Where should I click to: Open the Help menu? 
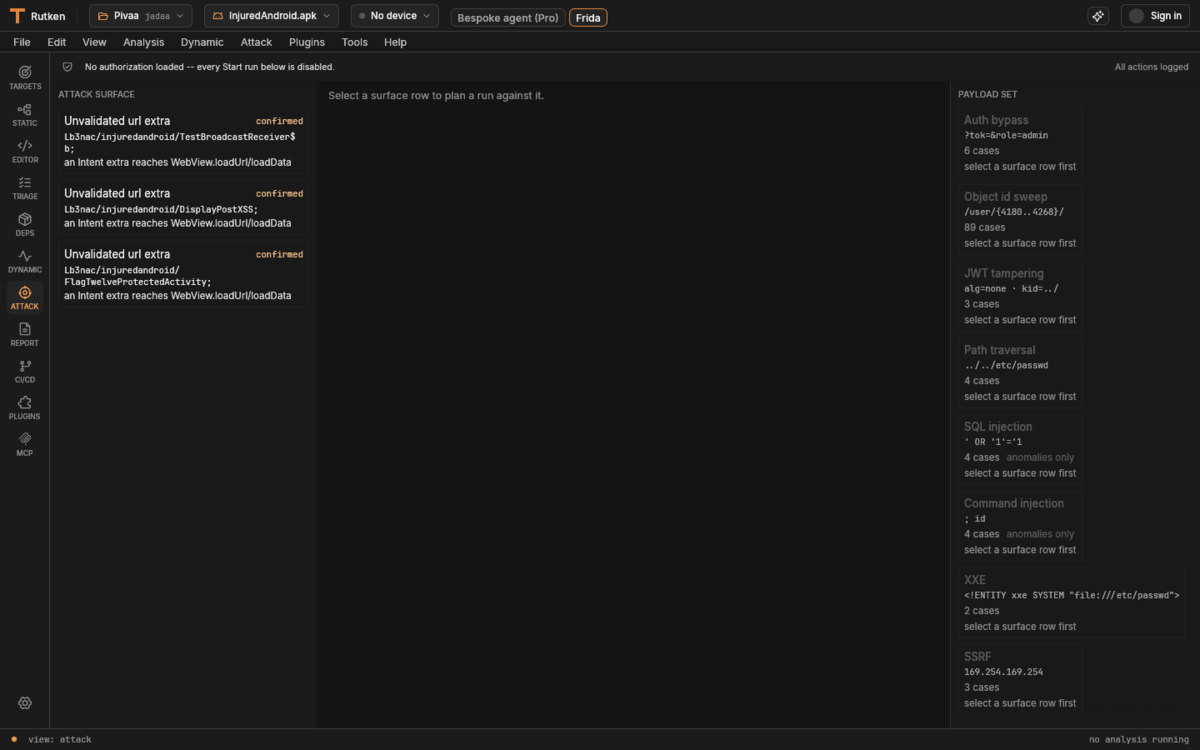tap(395, 42)
